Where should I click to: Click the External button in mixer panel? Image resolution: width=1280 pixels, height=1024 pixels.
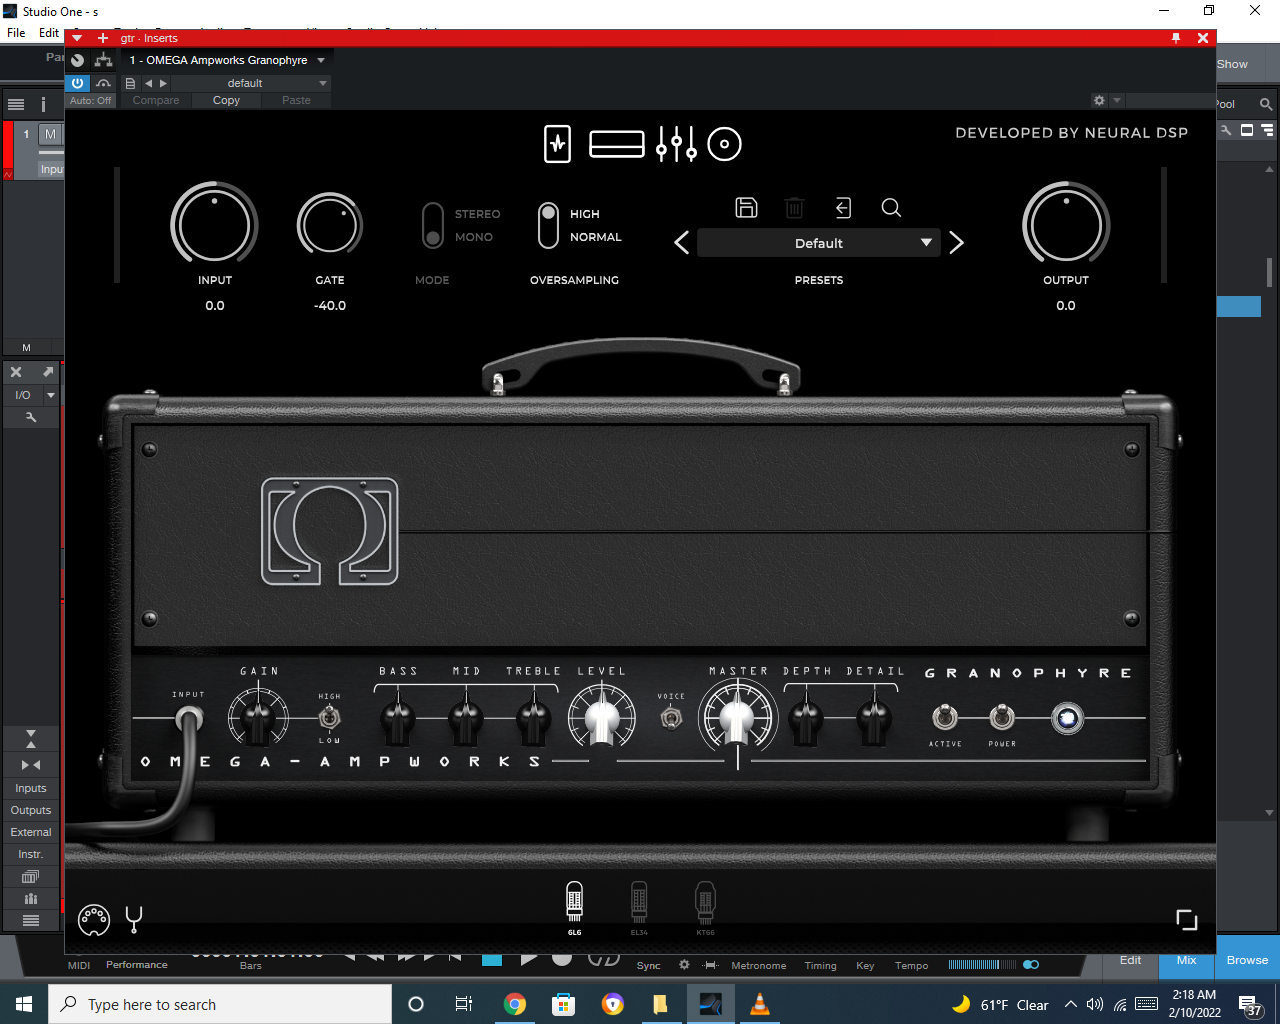coord(31,832)
